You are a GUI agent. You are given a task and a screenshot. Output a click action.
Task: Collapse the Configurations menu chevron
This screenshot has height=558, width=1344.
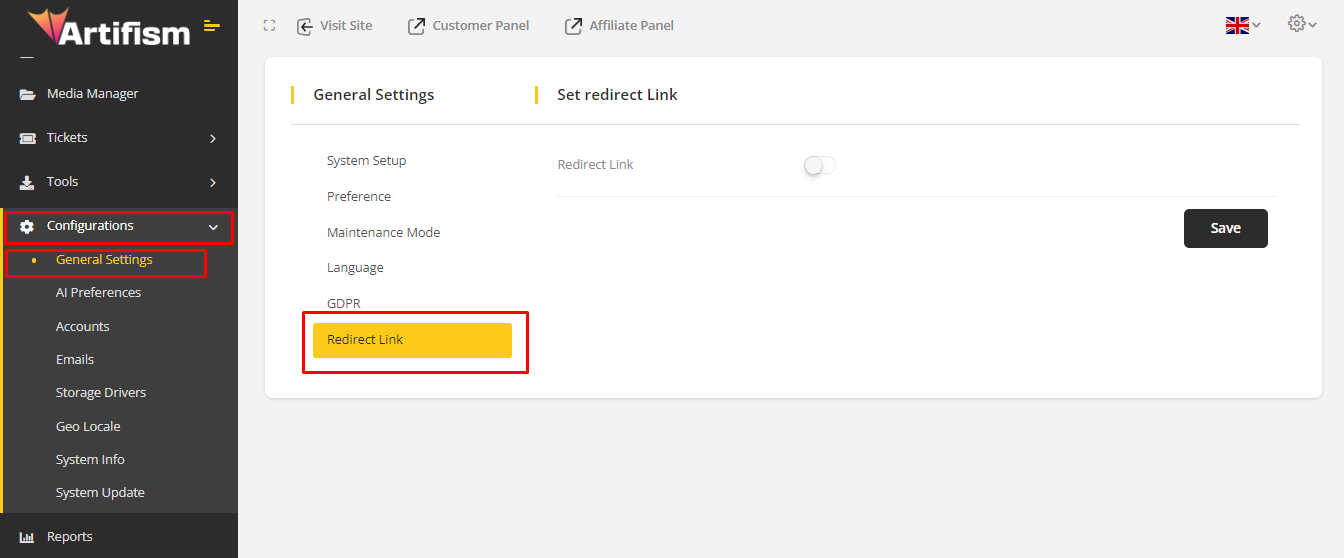pos(213,227)
